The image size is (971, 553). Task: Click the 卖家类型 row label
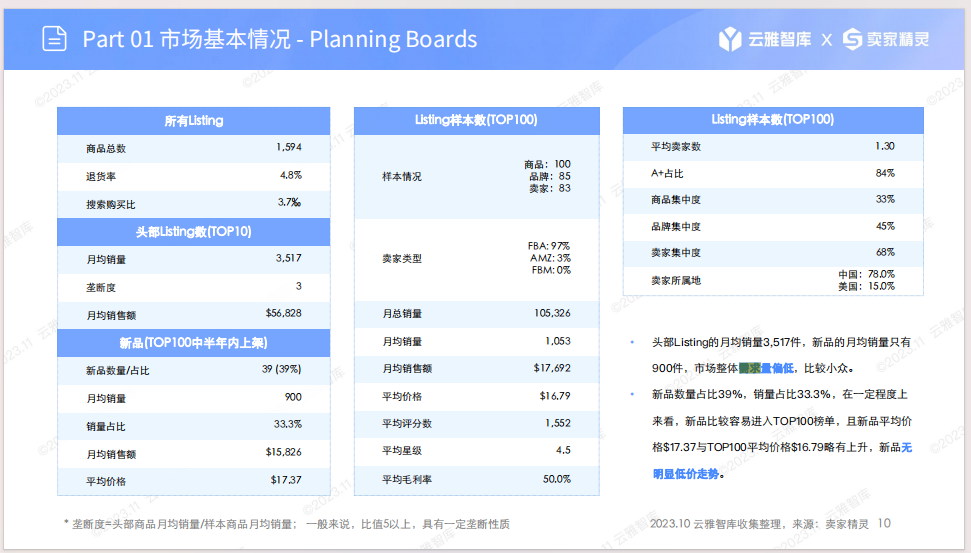[402, 258]
